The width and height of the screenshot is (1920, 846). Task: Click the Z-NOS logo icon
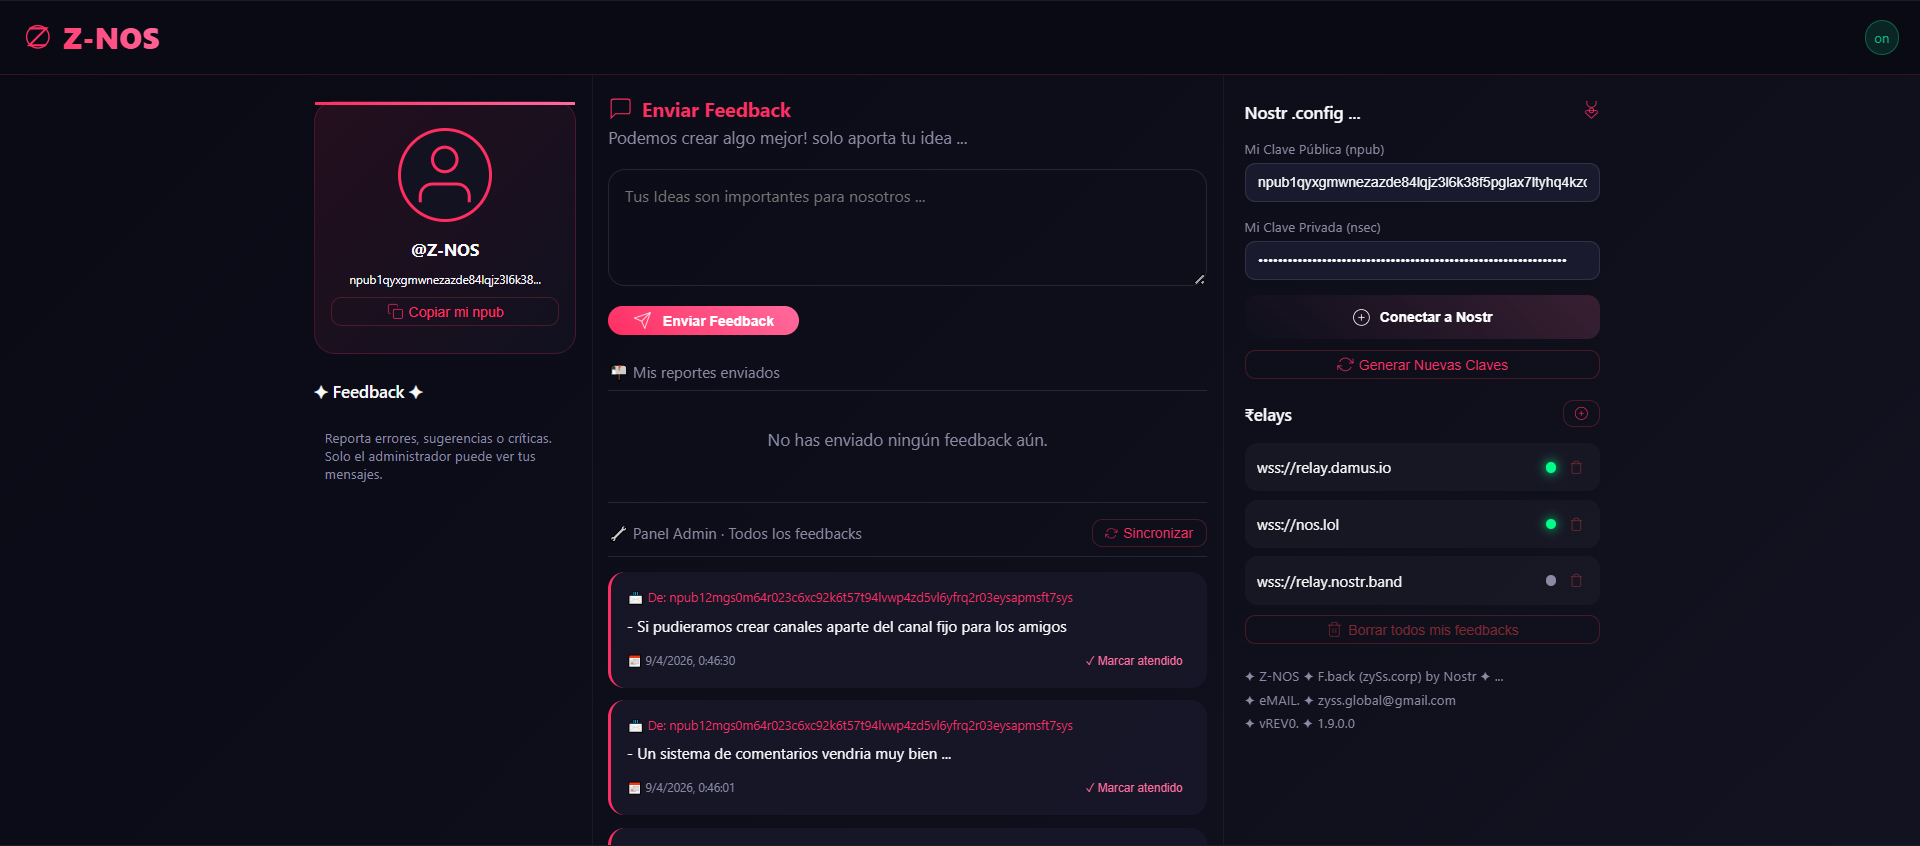pyautogui.click(x=38, y=38)
